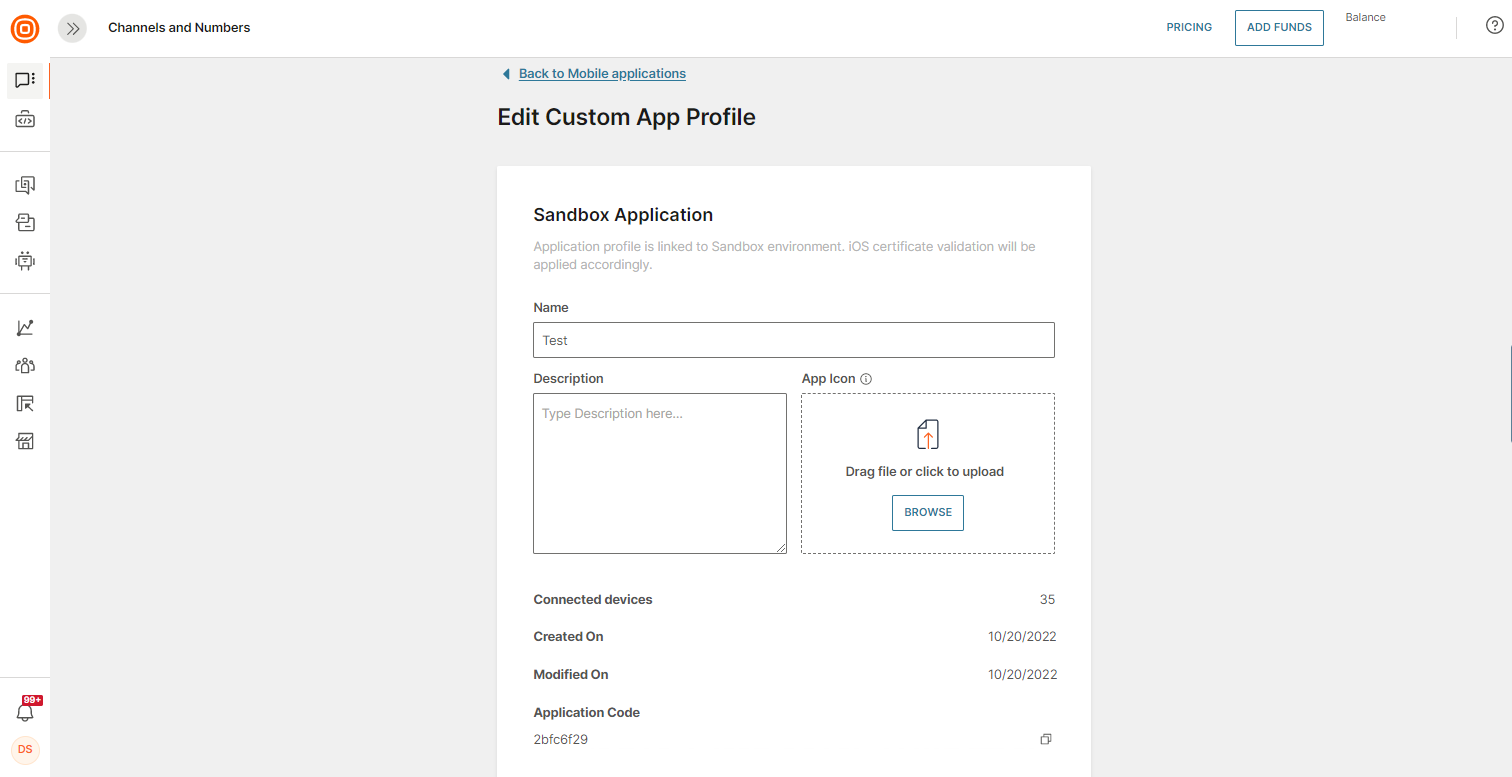Open the developer tools code icon
Viewport: 1512px width, 777px height.
[x=25, y=120]
